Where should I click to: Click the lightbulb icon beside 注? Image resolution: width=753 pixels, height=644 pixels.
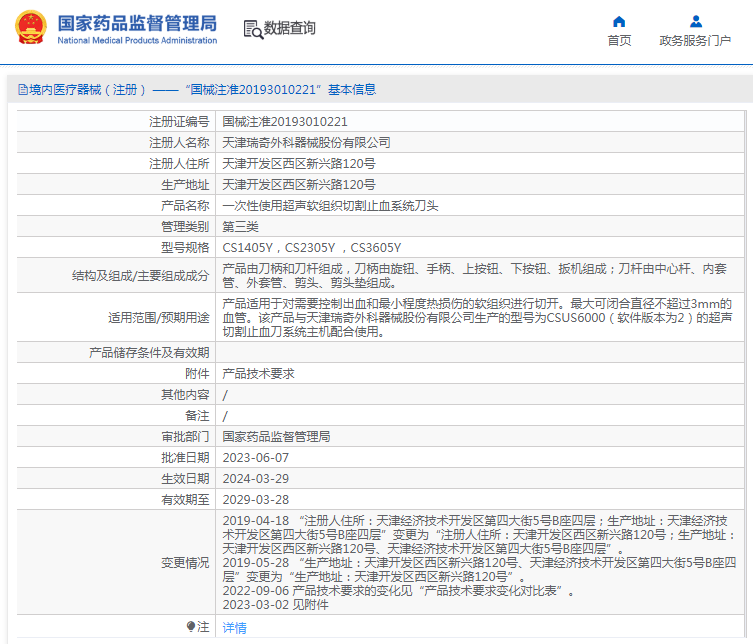coord(191,627)
